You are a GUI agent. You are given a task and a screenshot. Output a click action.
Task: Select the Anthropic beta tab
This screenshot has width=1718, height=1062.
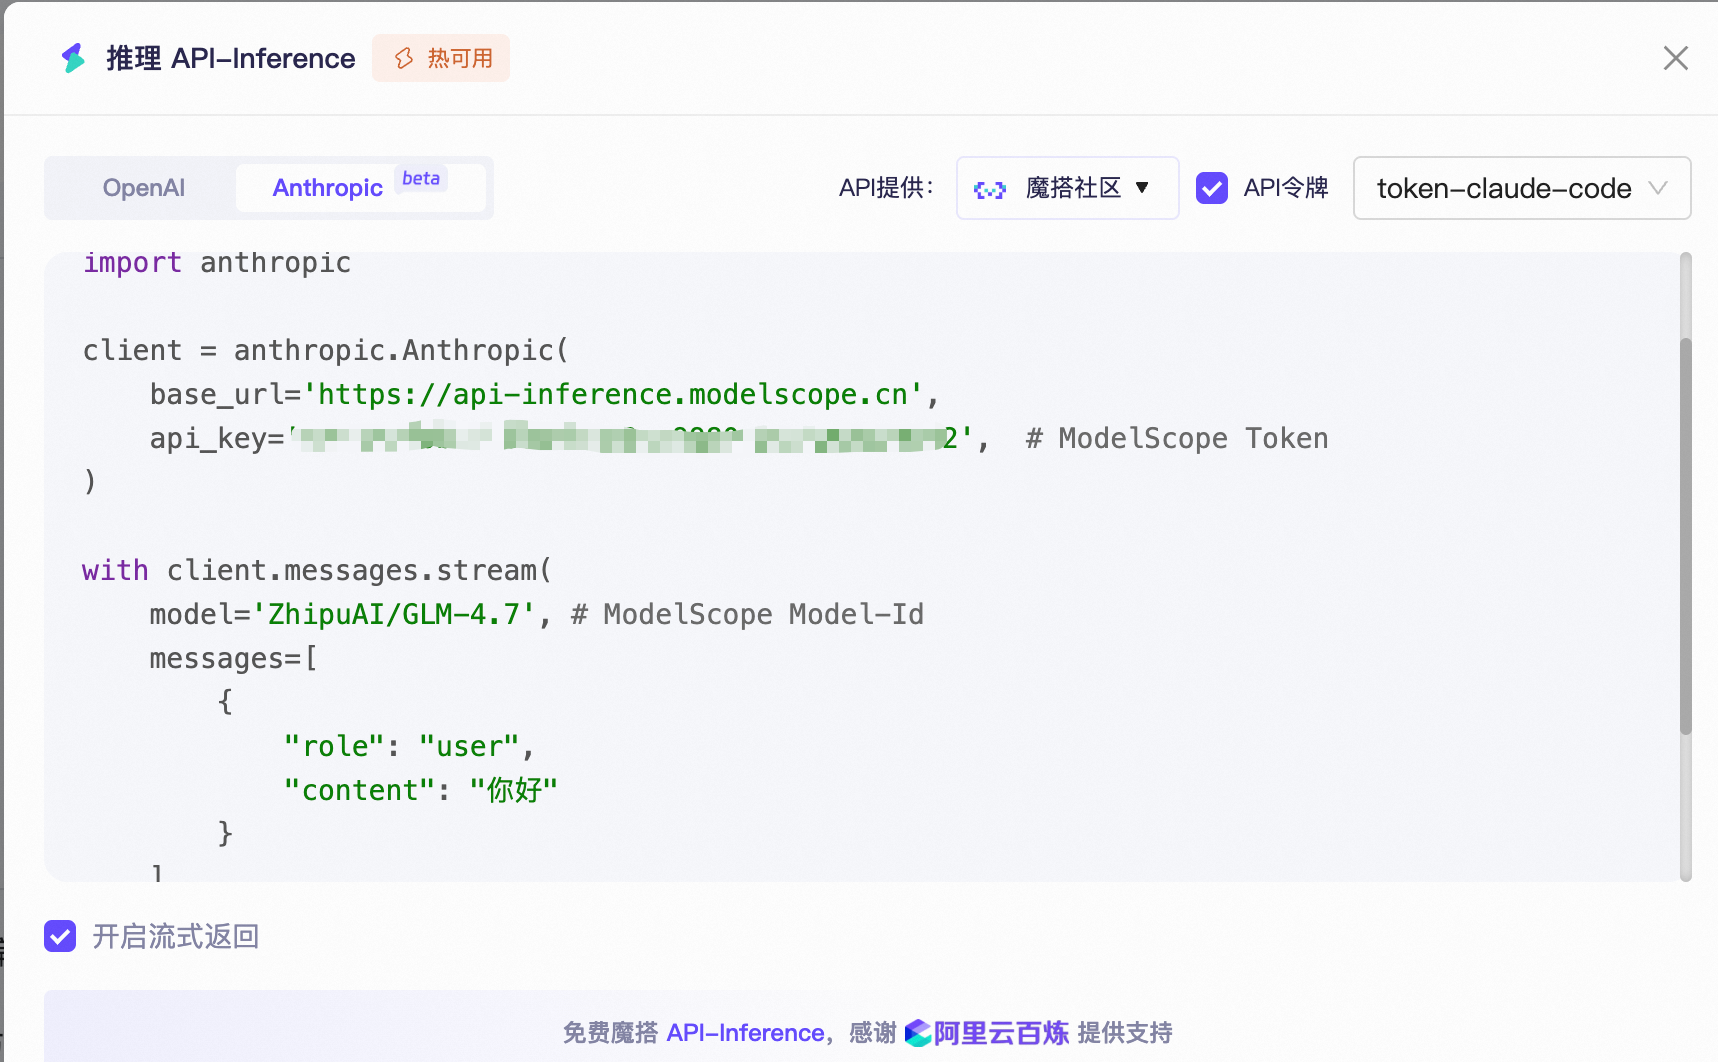(360, 188)
